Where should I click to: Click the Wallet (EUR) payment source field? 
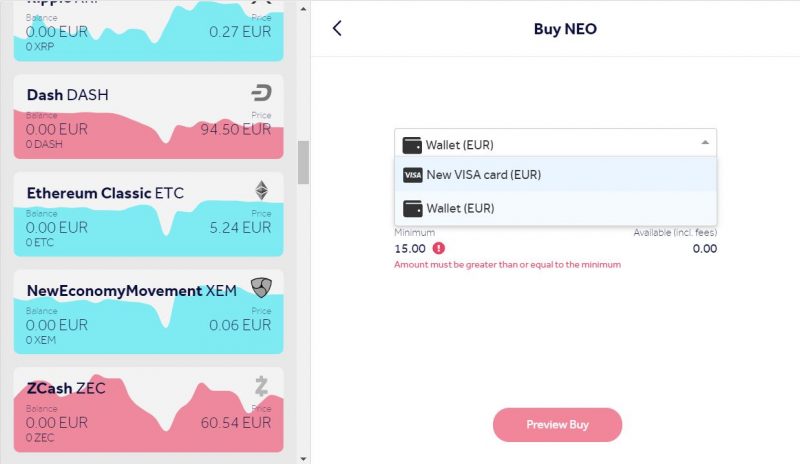click(556, 143)
